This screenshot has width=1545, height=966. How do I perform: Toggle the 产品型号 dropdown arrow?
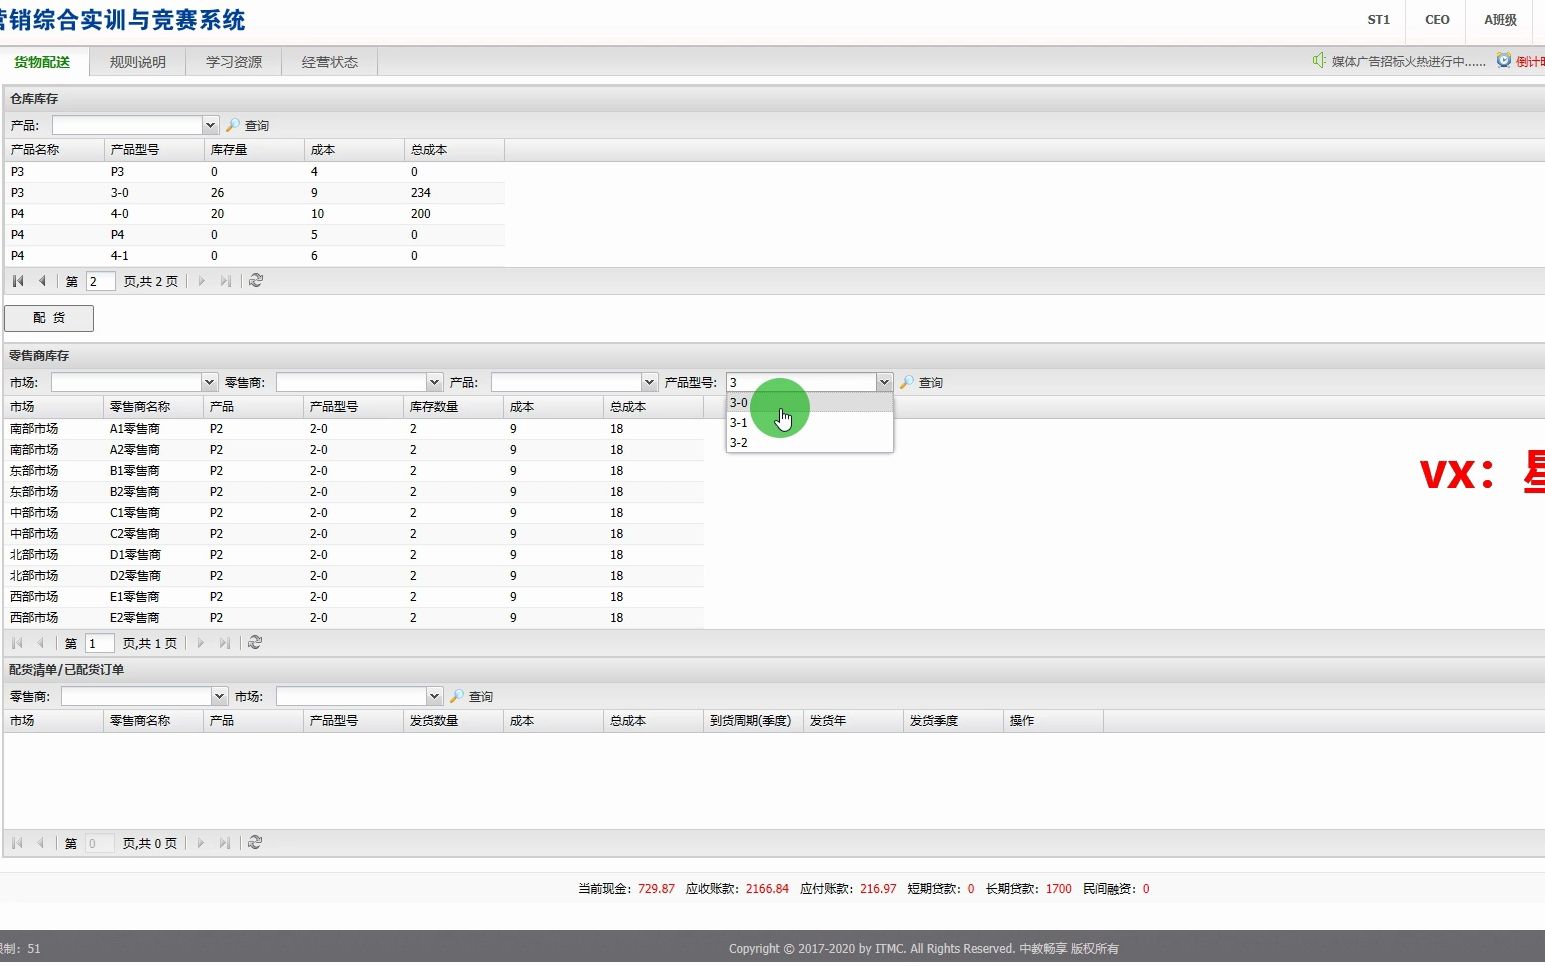point(884,382)
